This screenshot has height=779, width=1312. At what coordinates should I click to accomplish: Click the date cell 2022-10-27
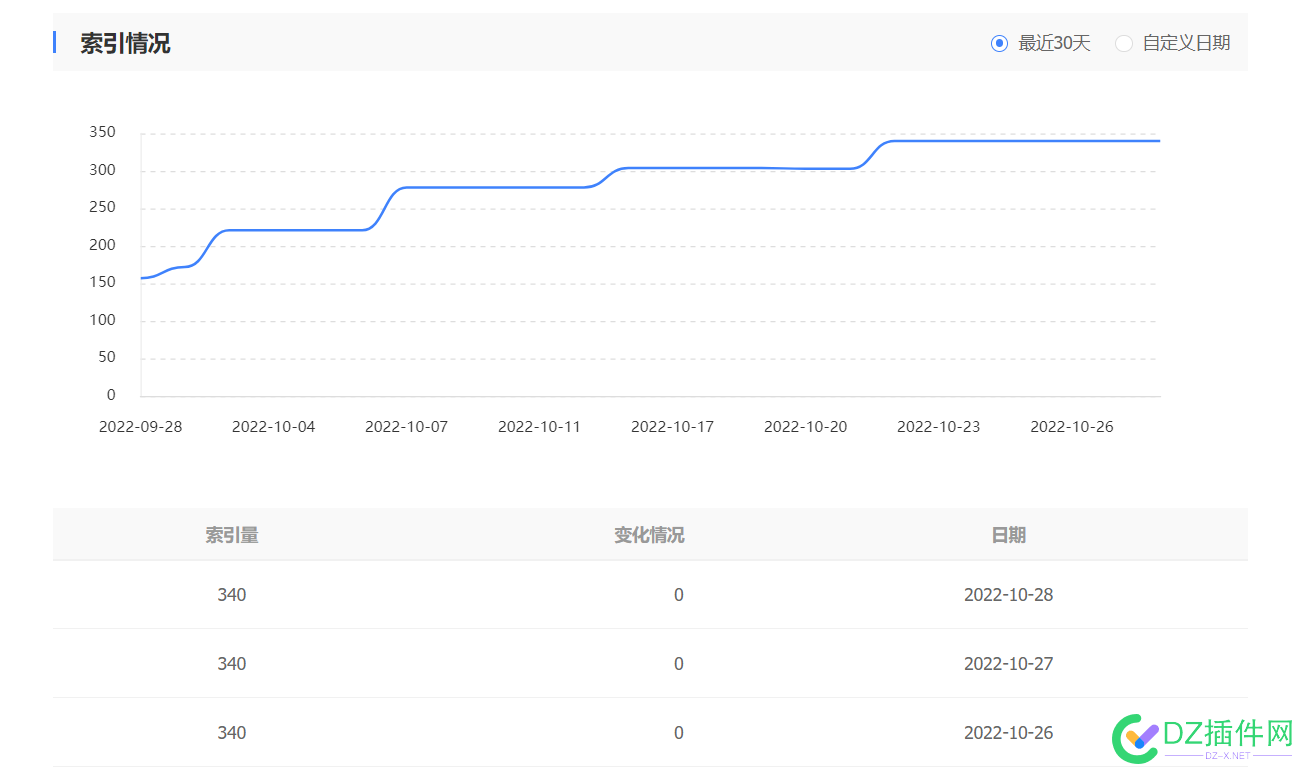tap(1008, 664)
